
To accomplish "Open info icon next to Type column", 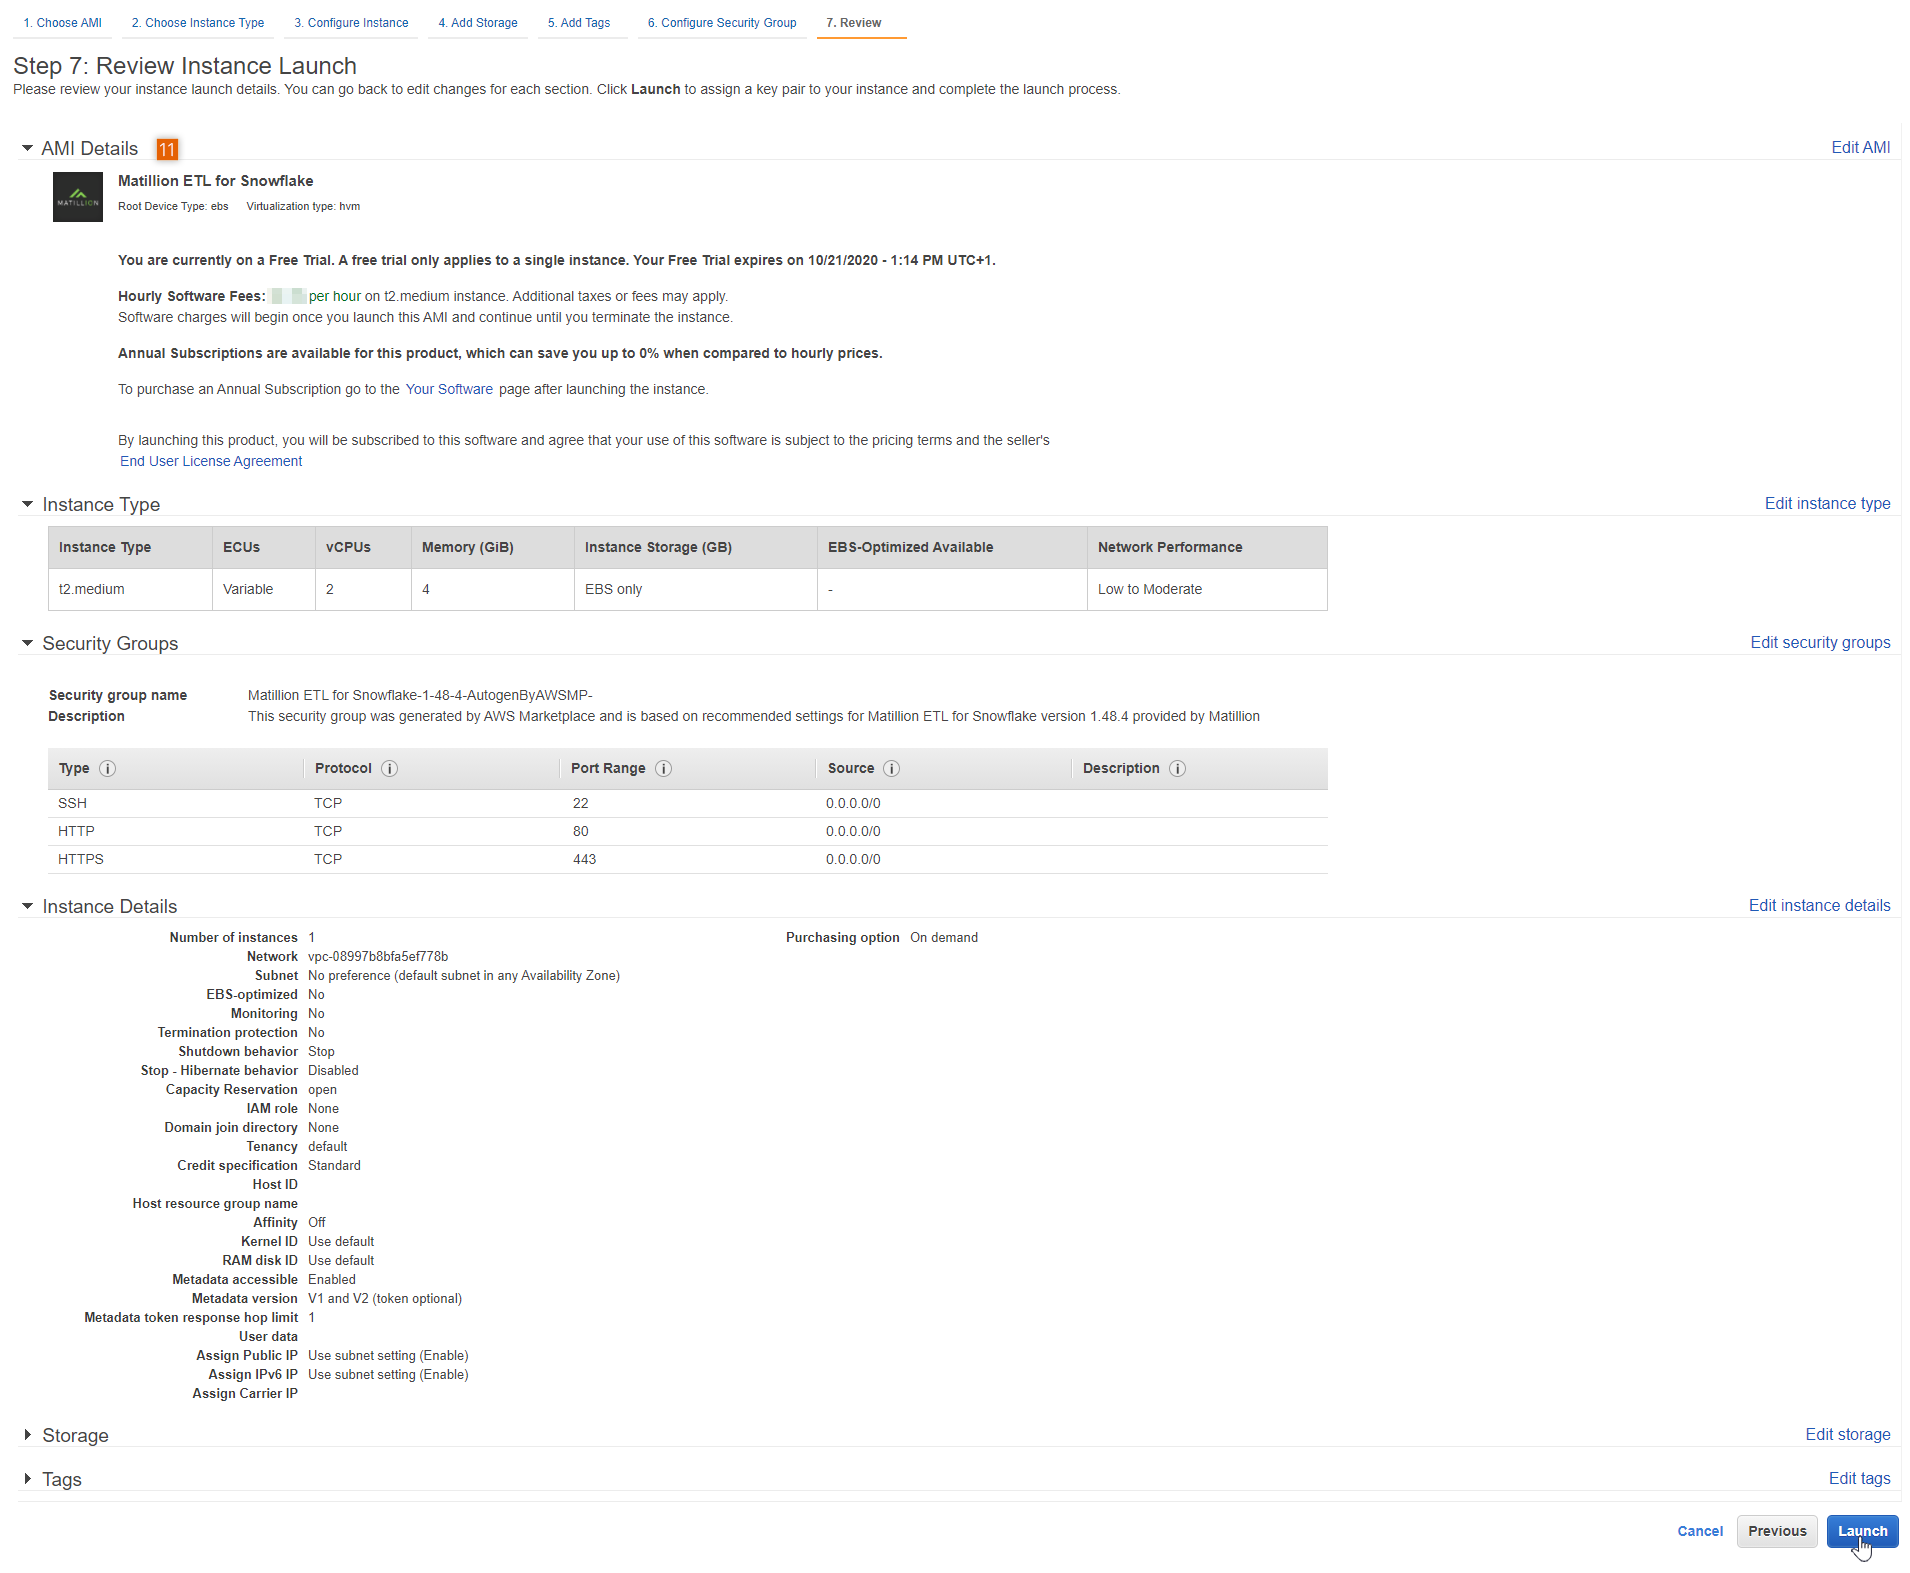I will point(108,768).
